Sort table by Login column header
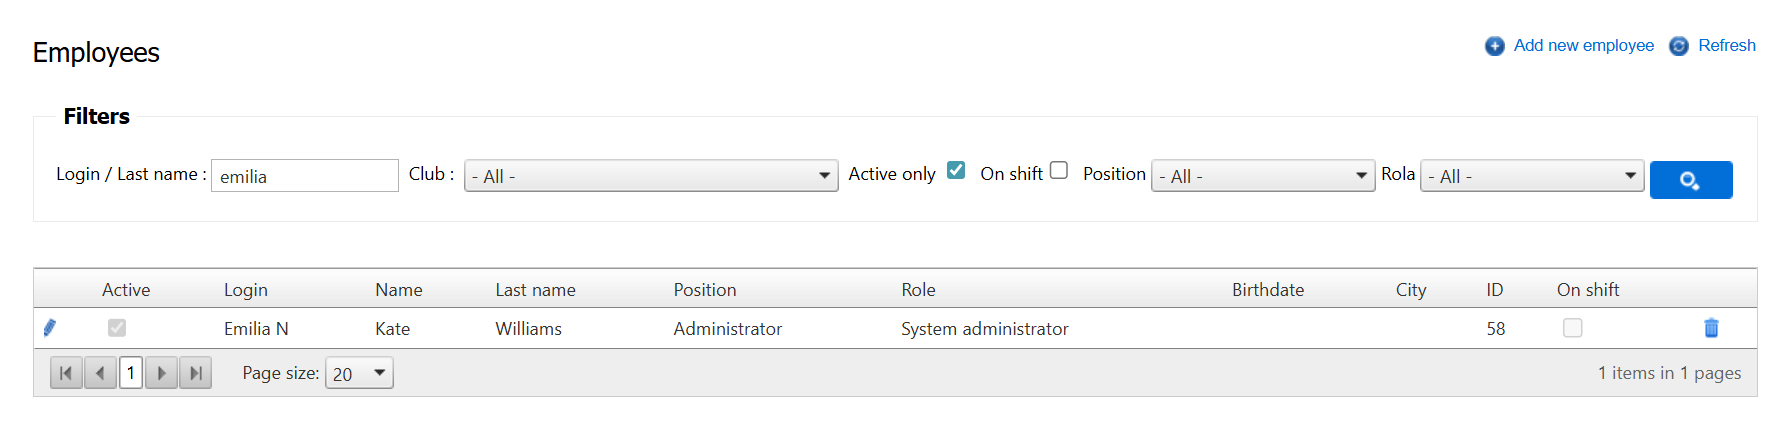 click(245, 290)
